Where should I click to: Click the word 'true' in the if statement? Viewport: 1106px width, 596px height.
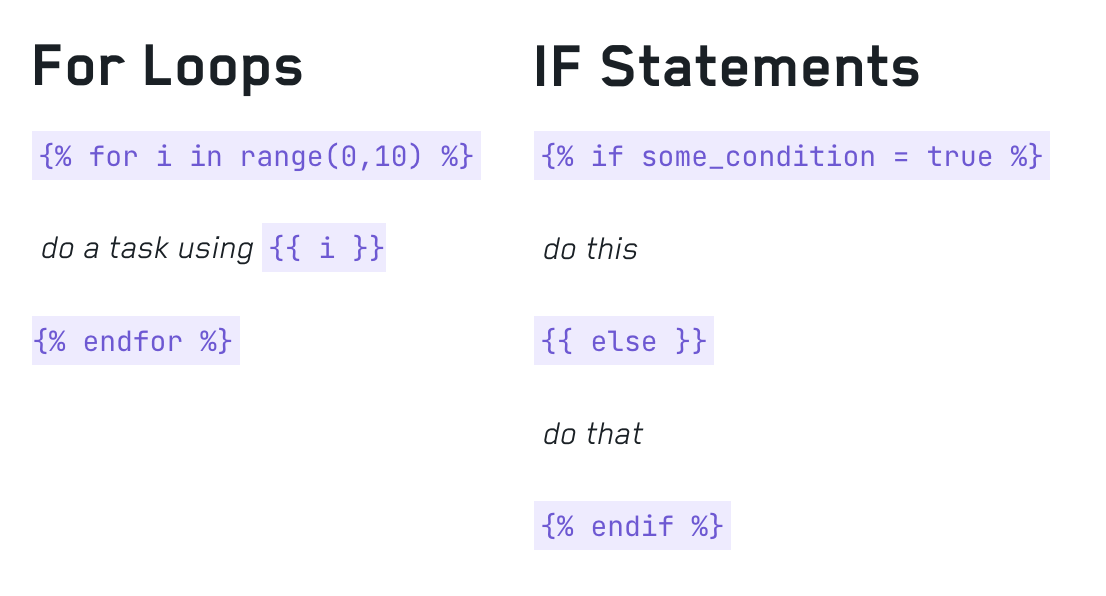(x=959, y=157)
